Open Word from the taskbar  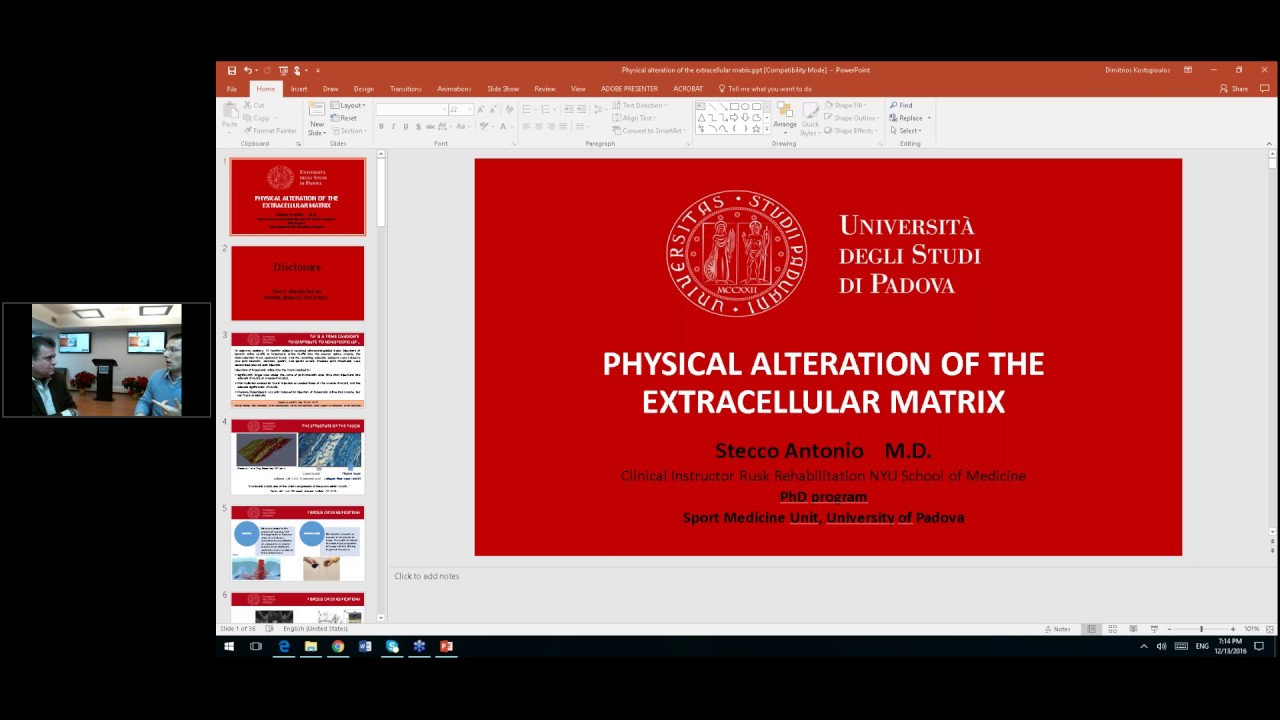click(x=365, y=647)
